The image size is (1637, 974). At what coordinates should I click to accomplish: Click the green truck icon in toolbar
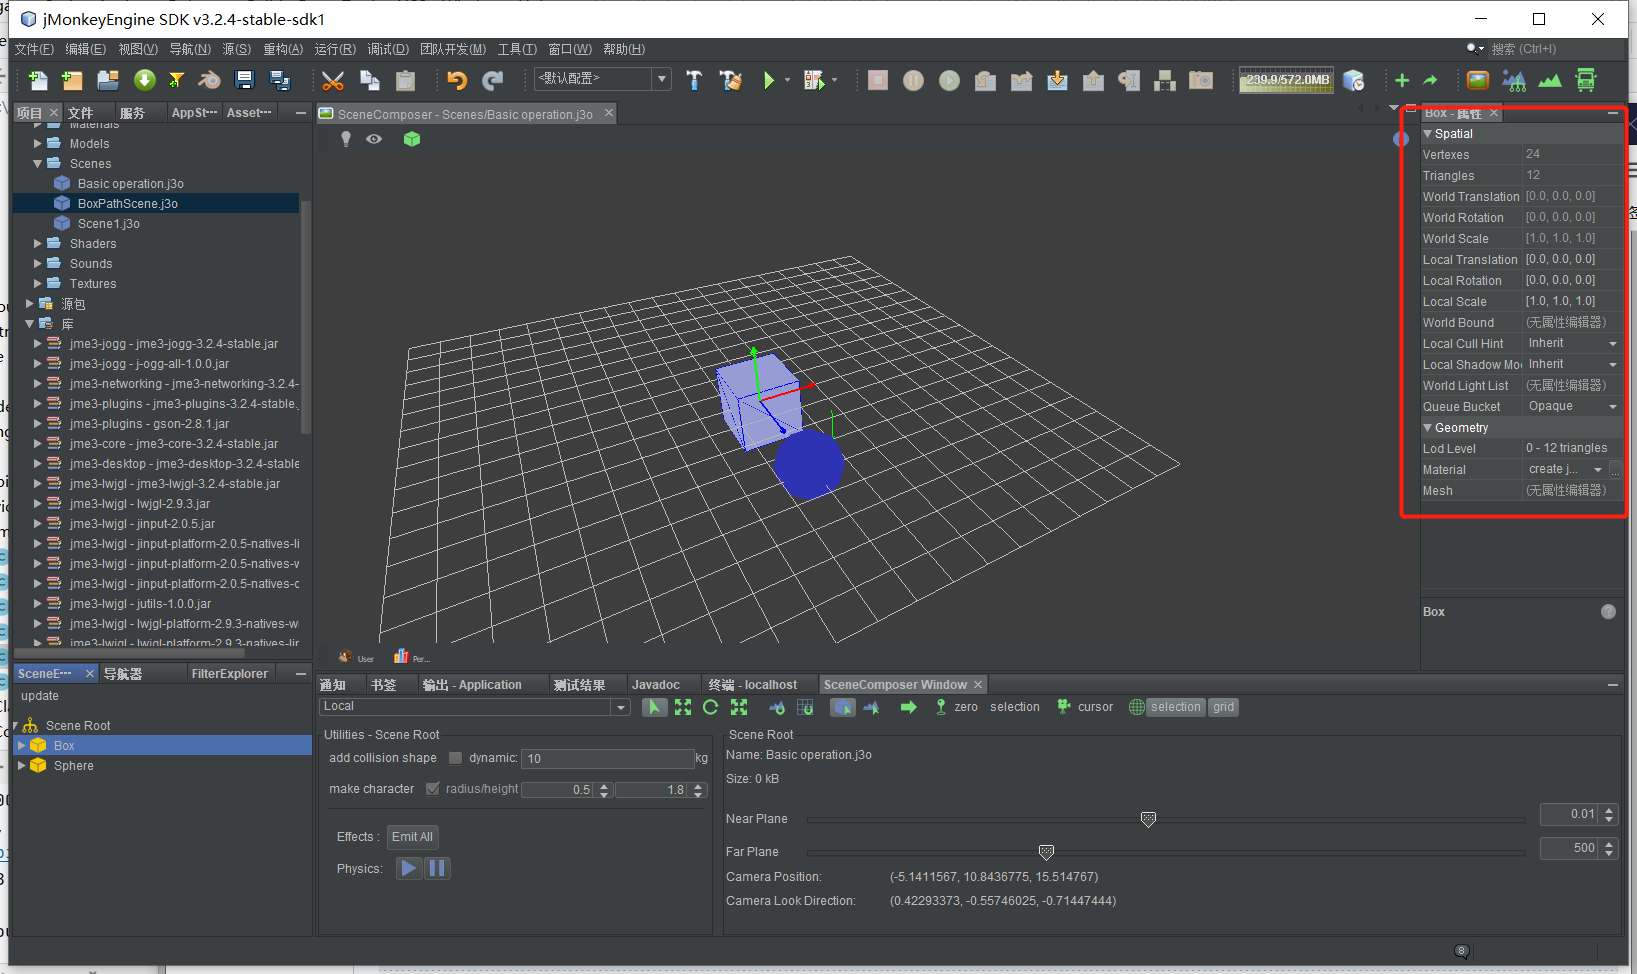1586,81
